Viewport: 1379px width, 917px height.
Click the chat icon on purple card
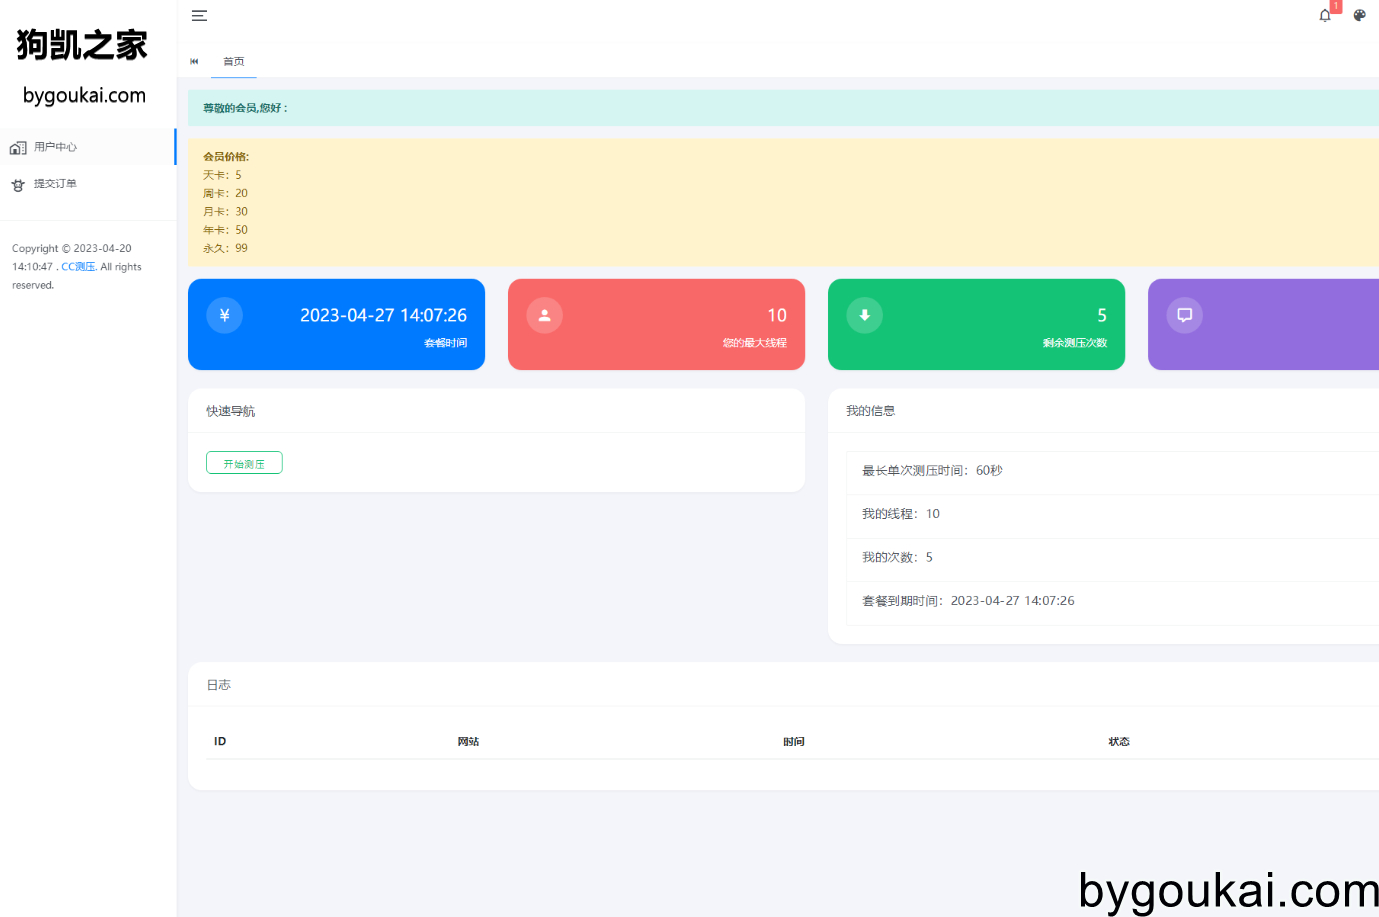point(1185,315)
